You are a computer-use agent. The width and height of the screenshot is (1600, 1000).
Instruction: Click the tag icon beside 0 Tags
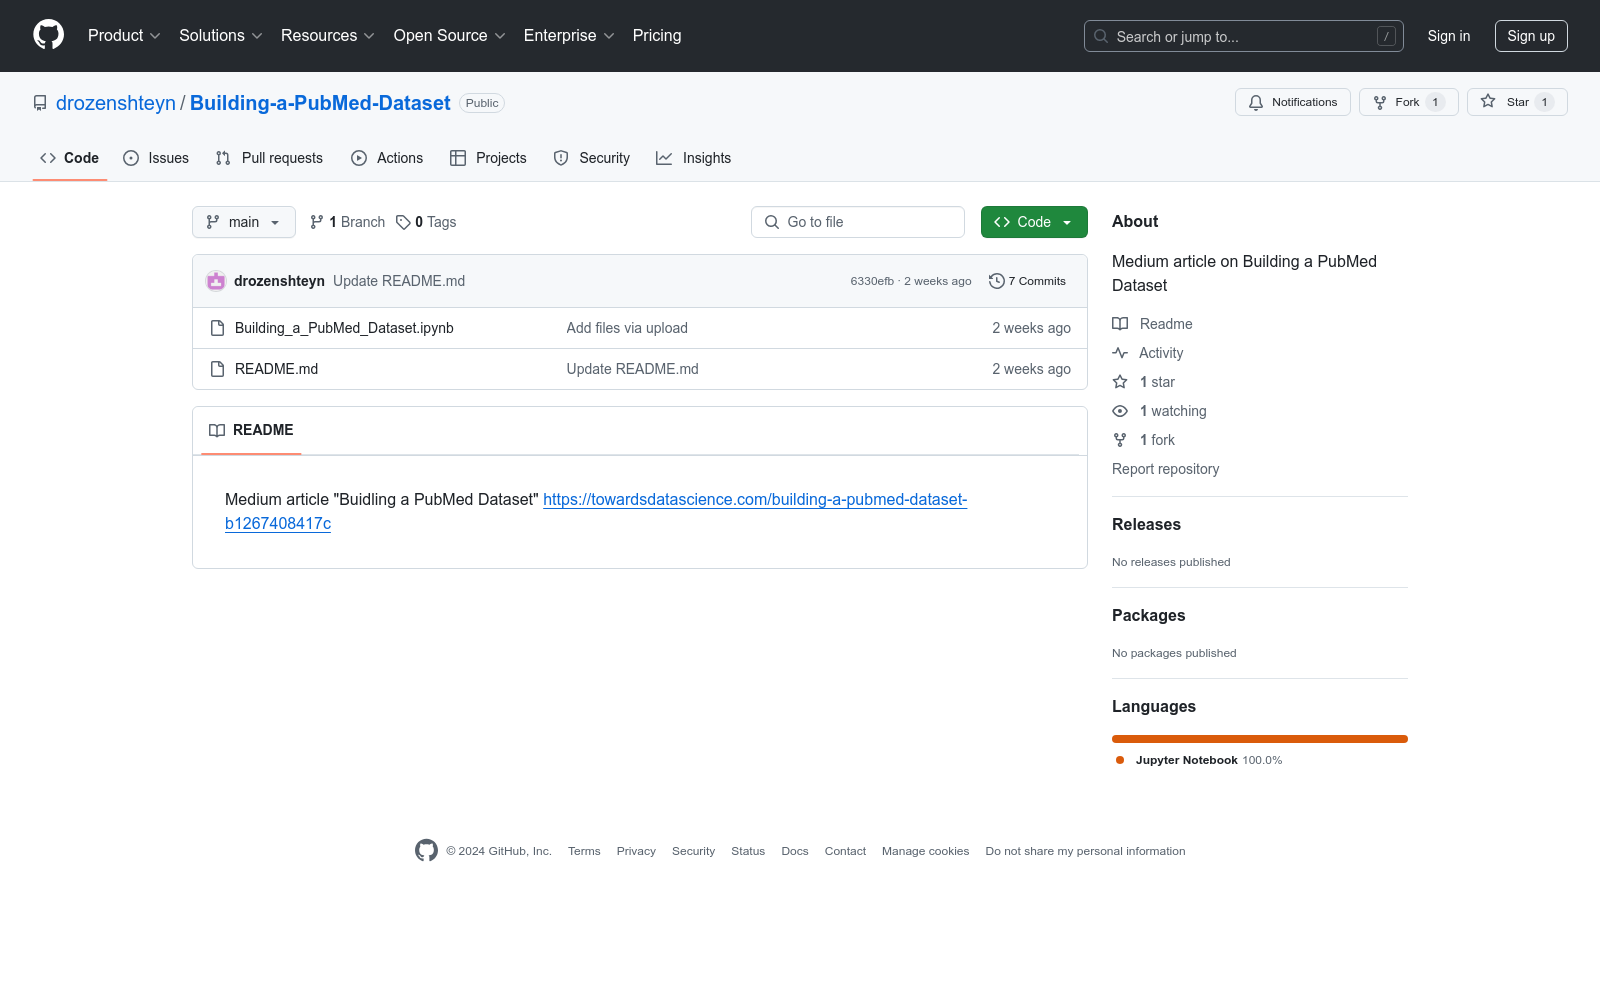point(403,222)
